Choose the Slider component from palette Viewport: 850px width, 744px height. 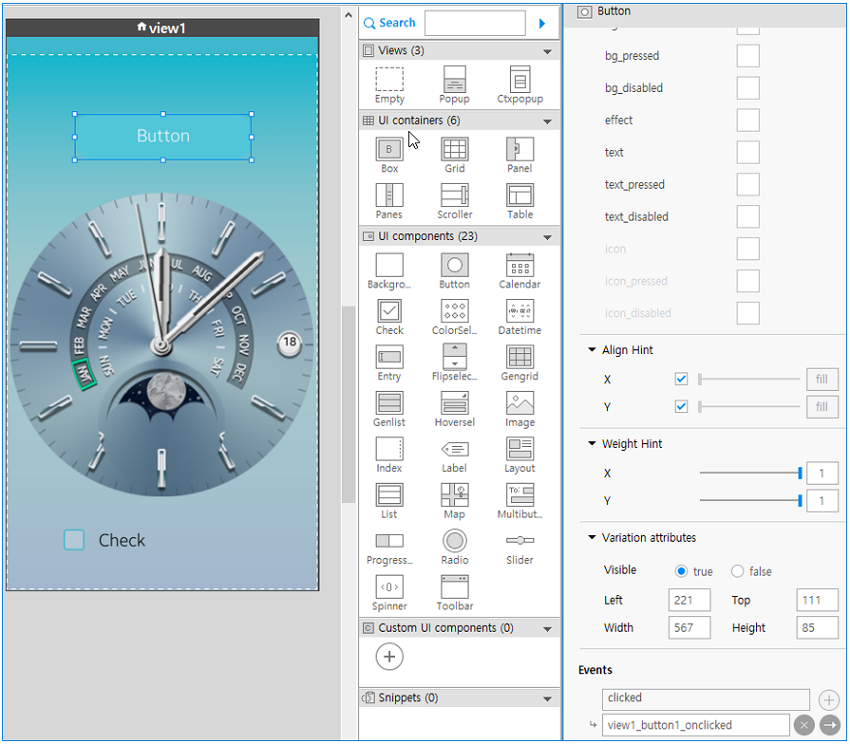(x=519, y=541)
